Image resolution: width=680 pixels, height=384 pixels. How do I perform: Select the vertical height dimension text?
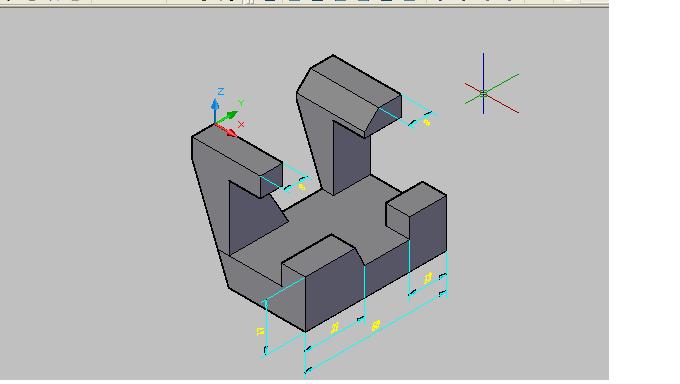point(260,331)
